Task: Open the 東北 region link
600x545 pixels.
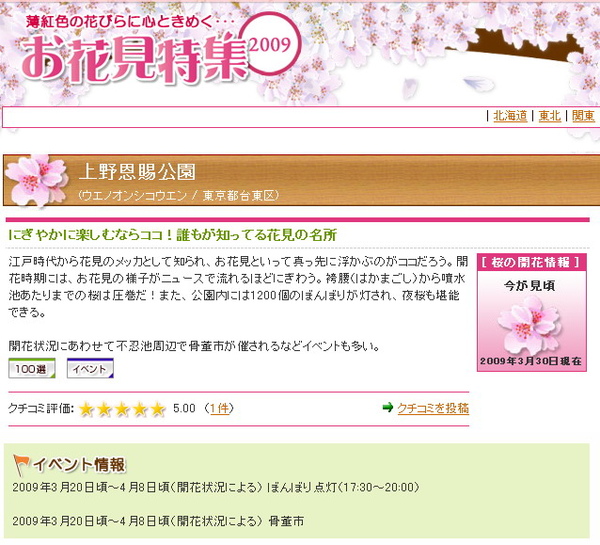Action: click(x=549, y=116)
